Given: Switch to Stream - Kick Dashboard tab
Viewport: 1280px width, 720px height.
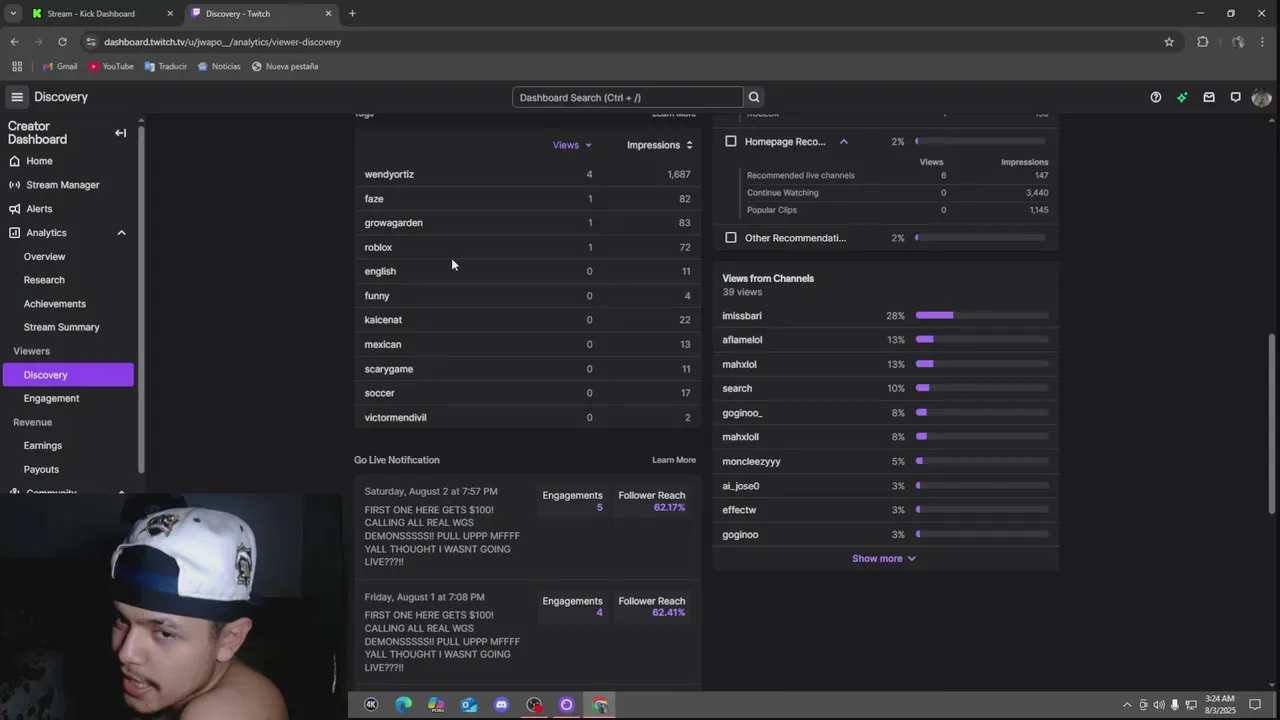Looking at the screenshot, I should 100,14.
